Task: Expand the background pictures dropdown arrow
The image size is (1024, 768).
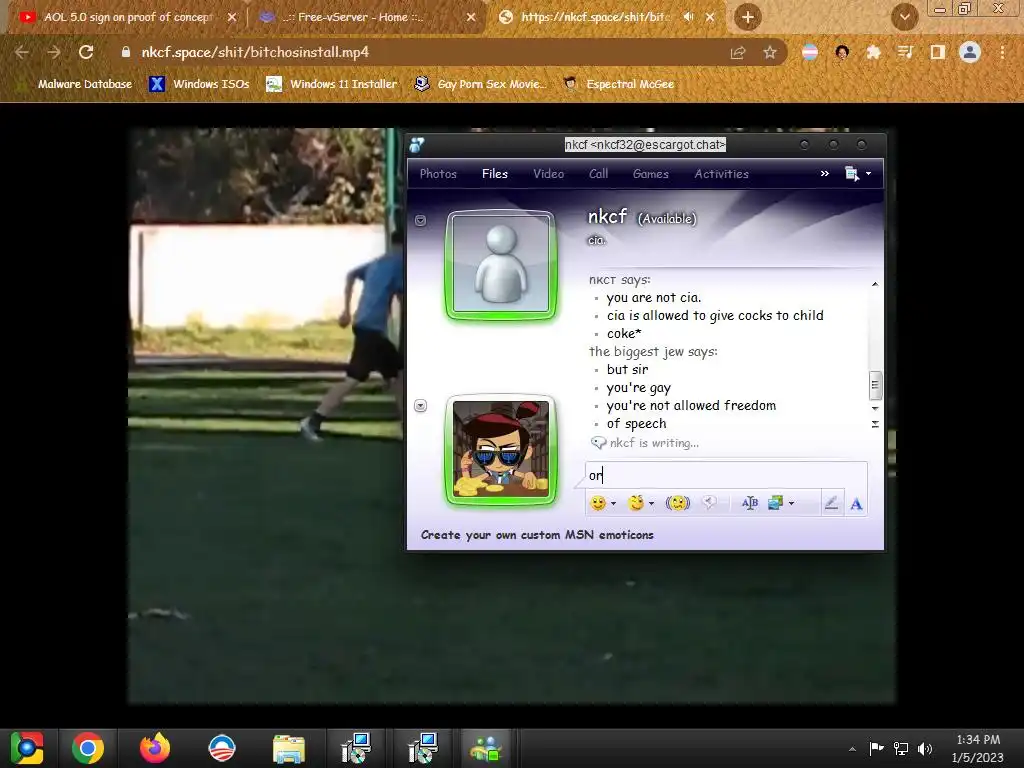Action: [792, 504]
